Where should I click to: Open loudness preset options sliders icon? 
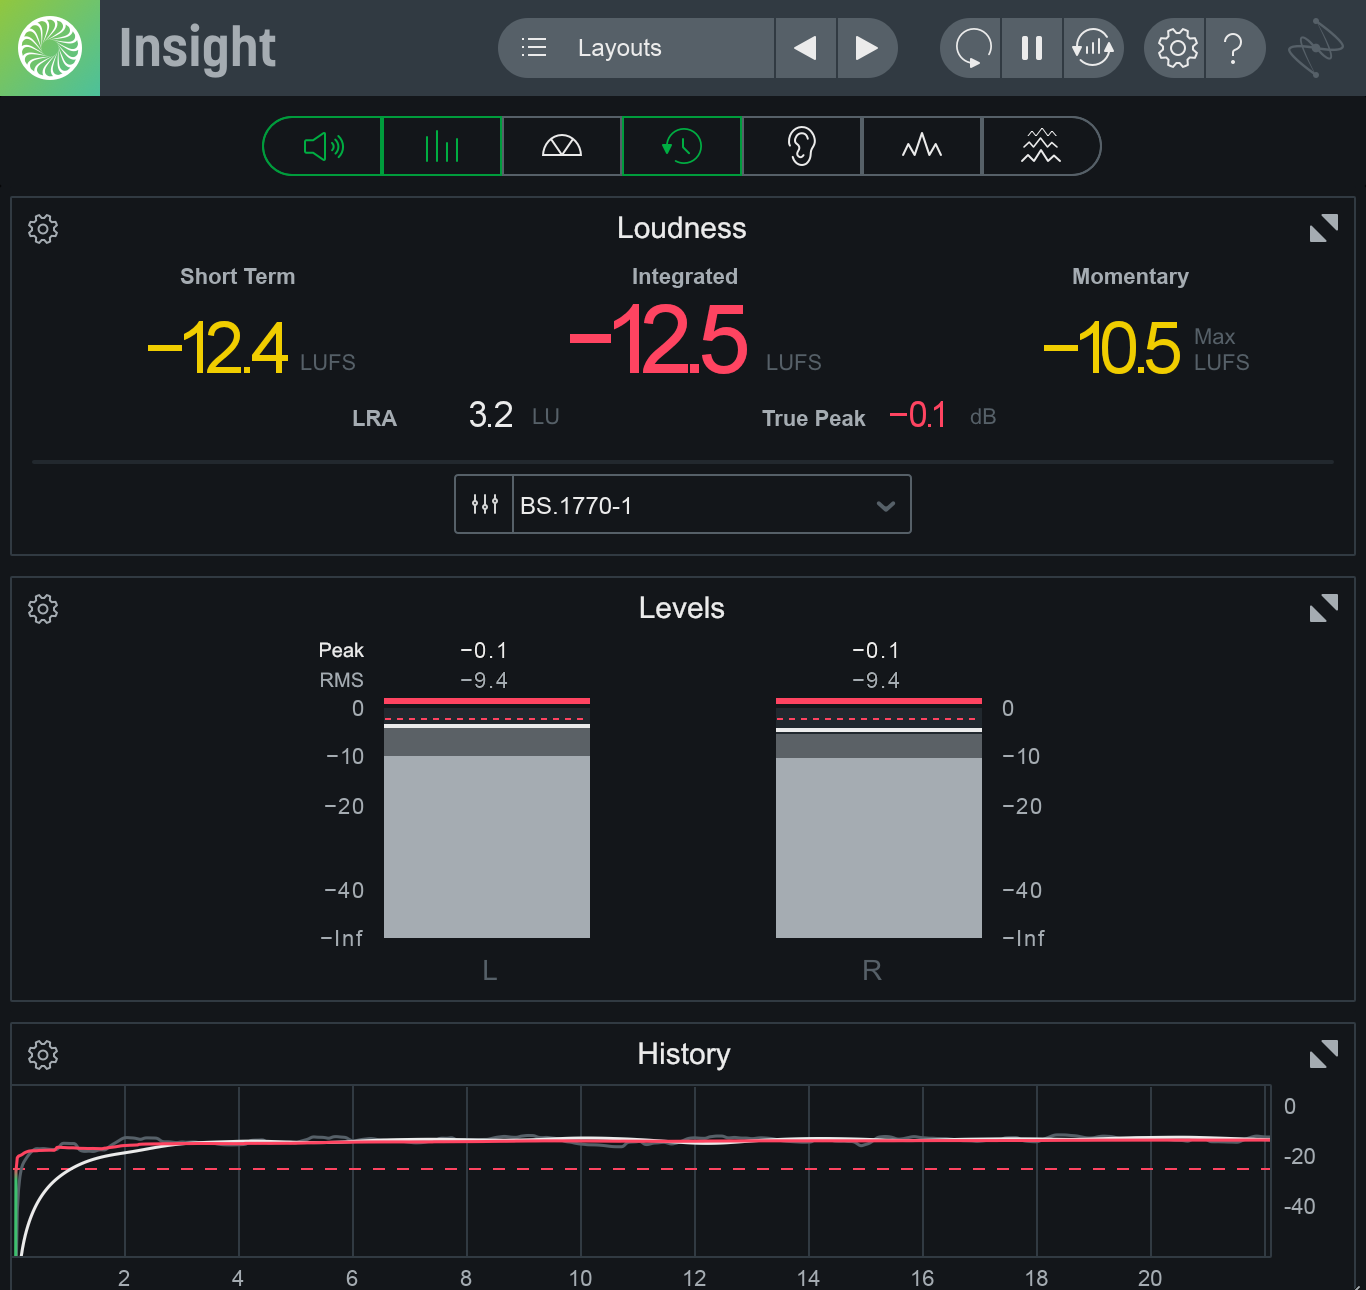[x=484, y=504]
